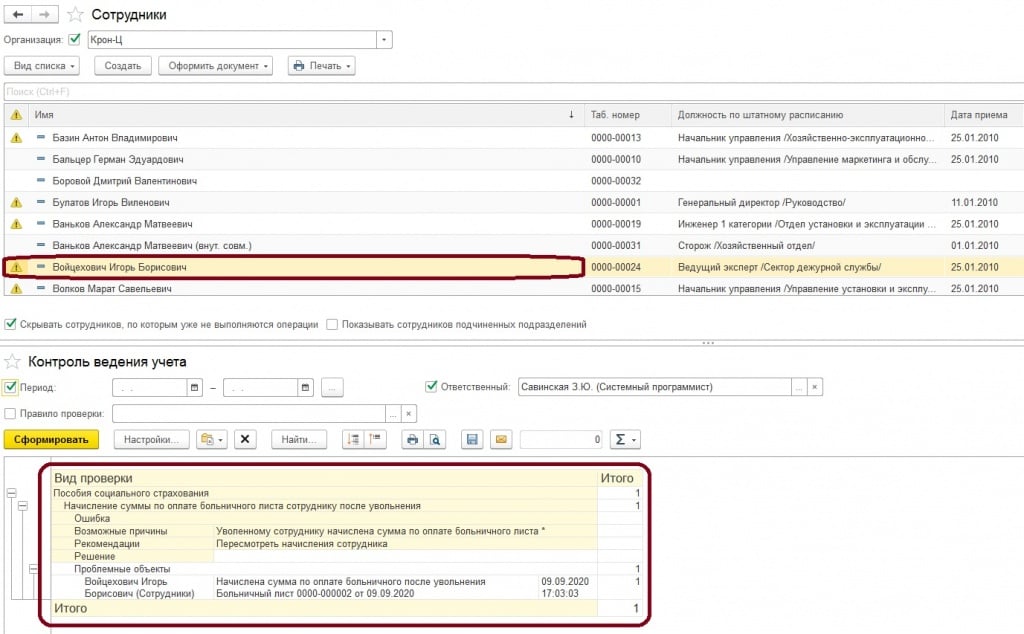Toggle Показывать сотрудников подчиненных подразделений
1024x634 pixels.
click(x=333, y=324)
